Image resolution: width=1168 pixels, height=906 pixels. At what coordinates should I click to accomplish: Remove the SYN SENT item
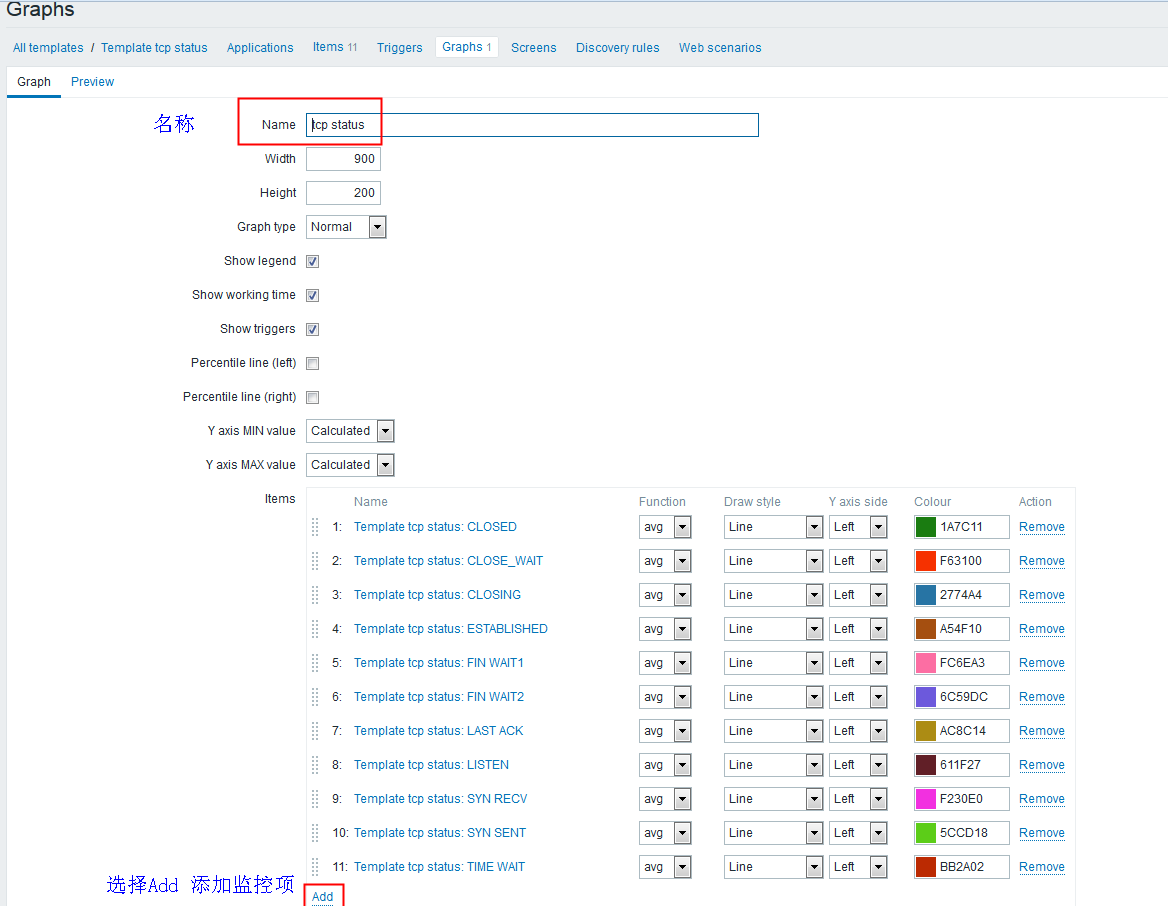point(1041,833)
